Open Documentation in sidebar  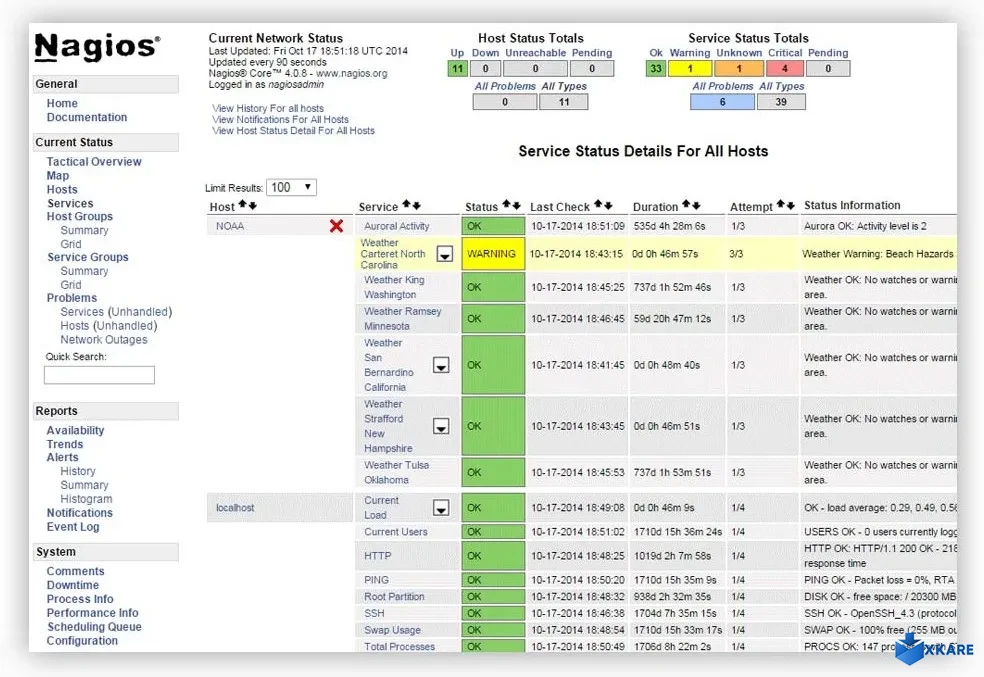point(87,117)
